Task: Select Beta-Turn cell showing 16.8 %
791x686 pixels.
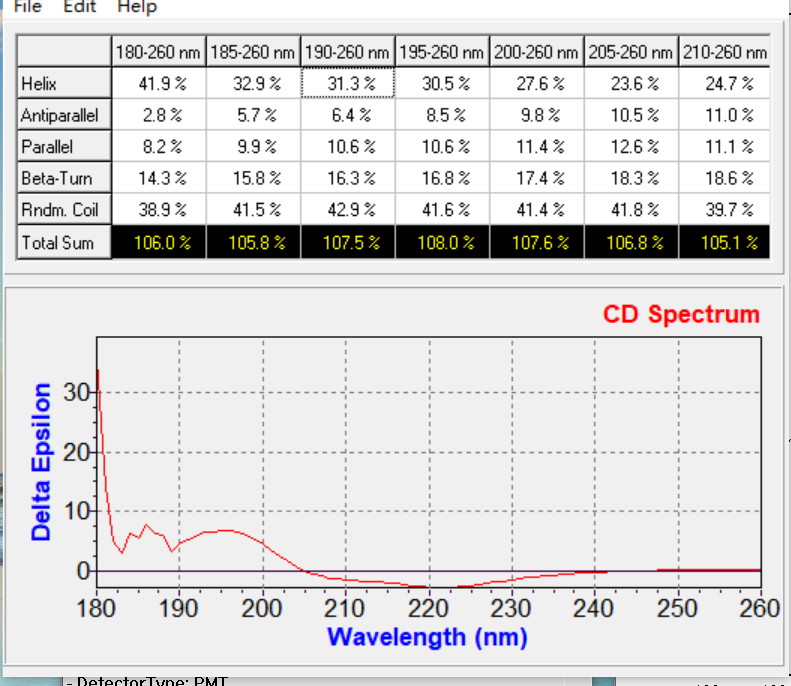Action: click(442, 178)
